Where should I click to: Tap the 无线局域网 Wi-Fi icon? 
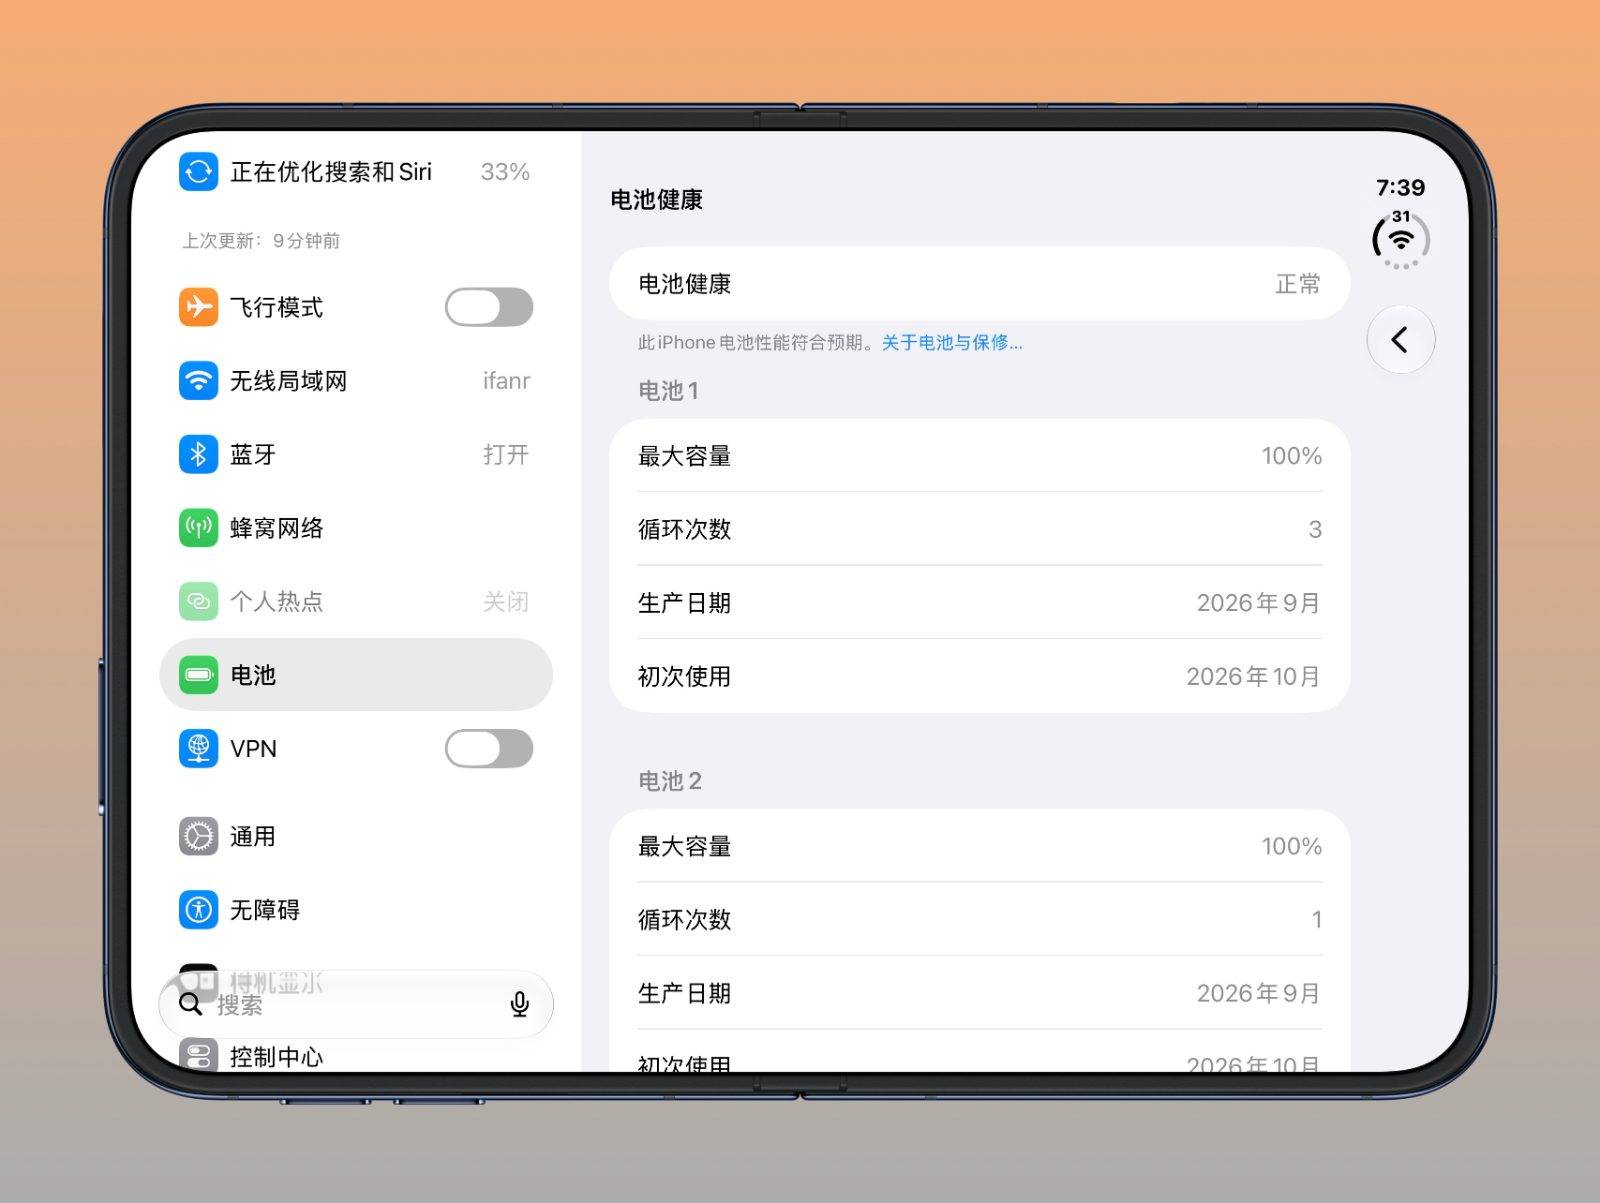pyautogui.click(x=198, y=381)
